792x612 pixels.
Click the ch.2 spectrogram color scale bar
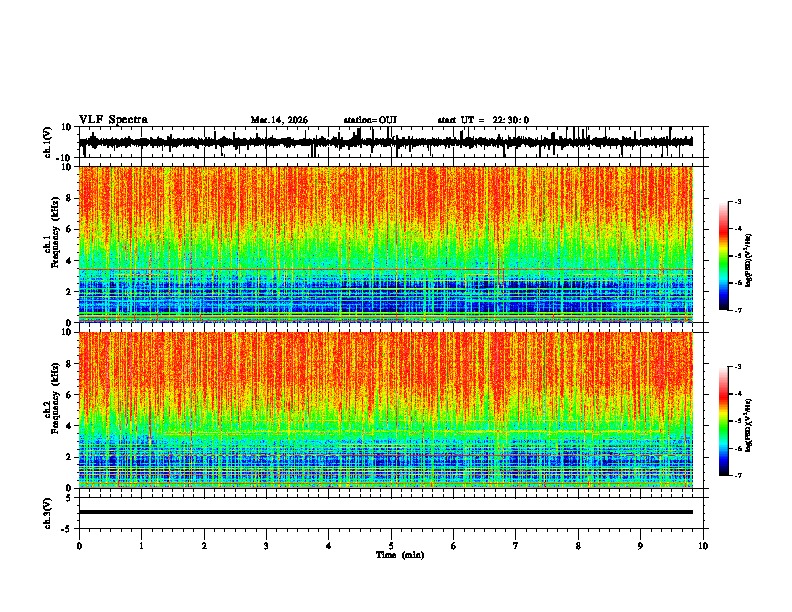tap(724, 421)
